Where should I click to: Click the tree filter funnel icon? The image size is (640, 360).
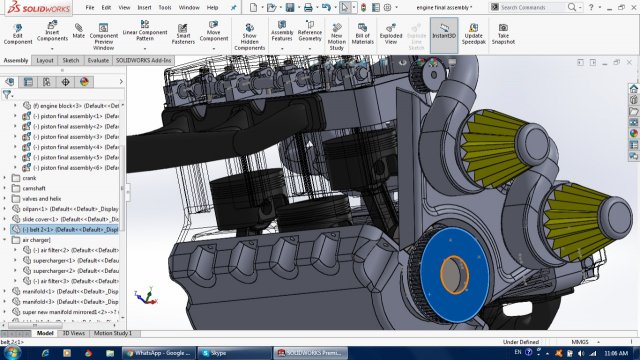coord(7,95)
